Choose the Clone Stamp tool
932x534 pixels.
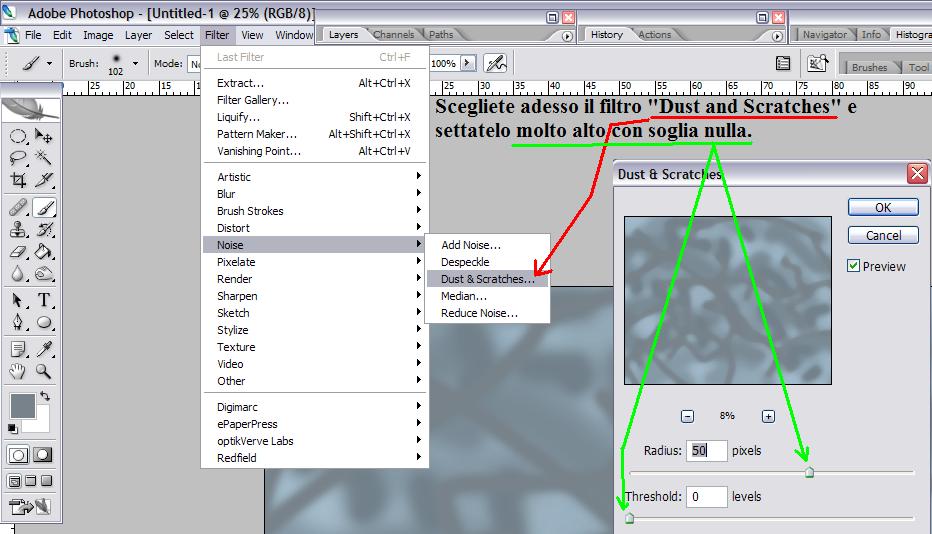[18, 230]
